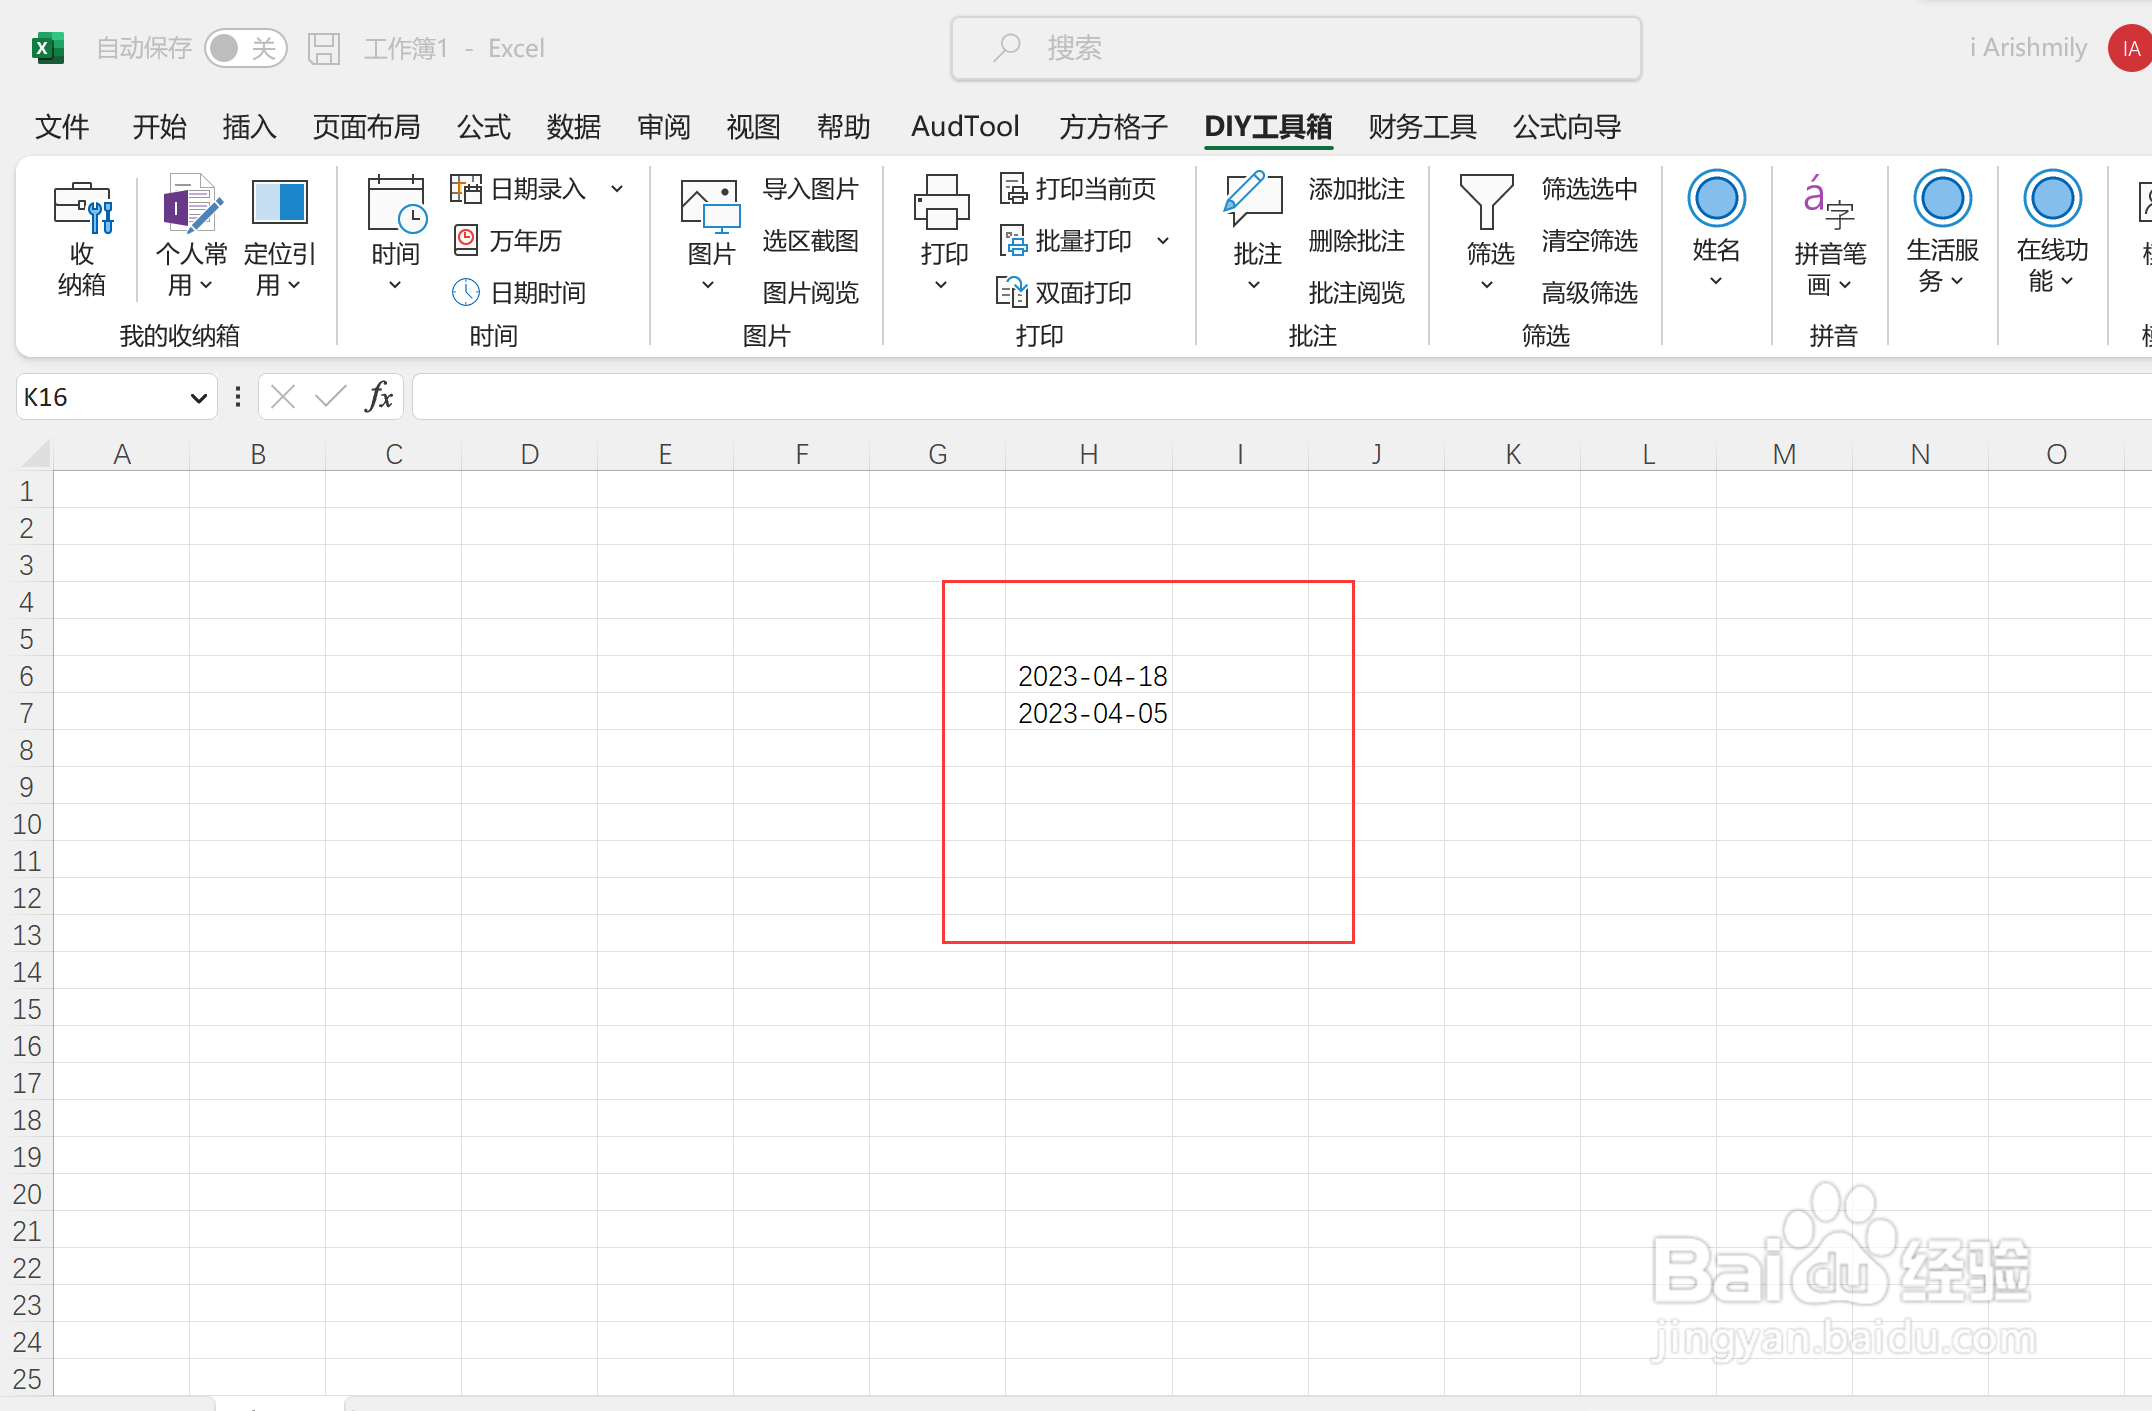Expand the 日期录入 dropdown arrow

click(x=618, y=188)
